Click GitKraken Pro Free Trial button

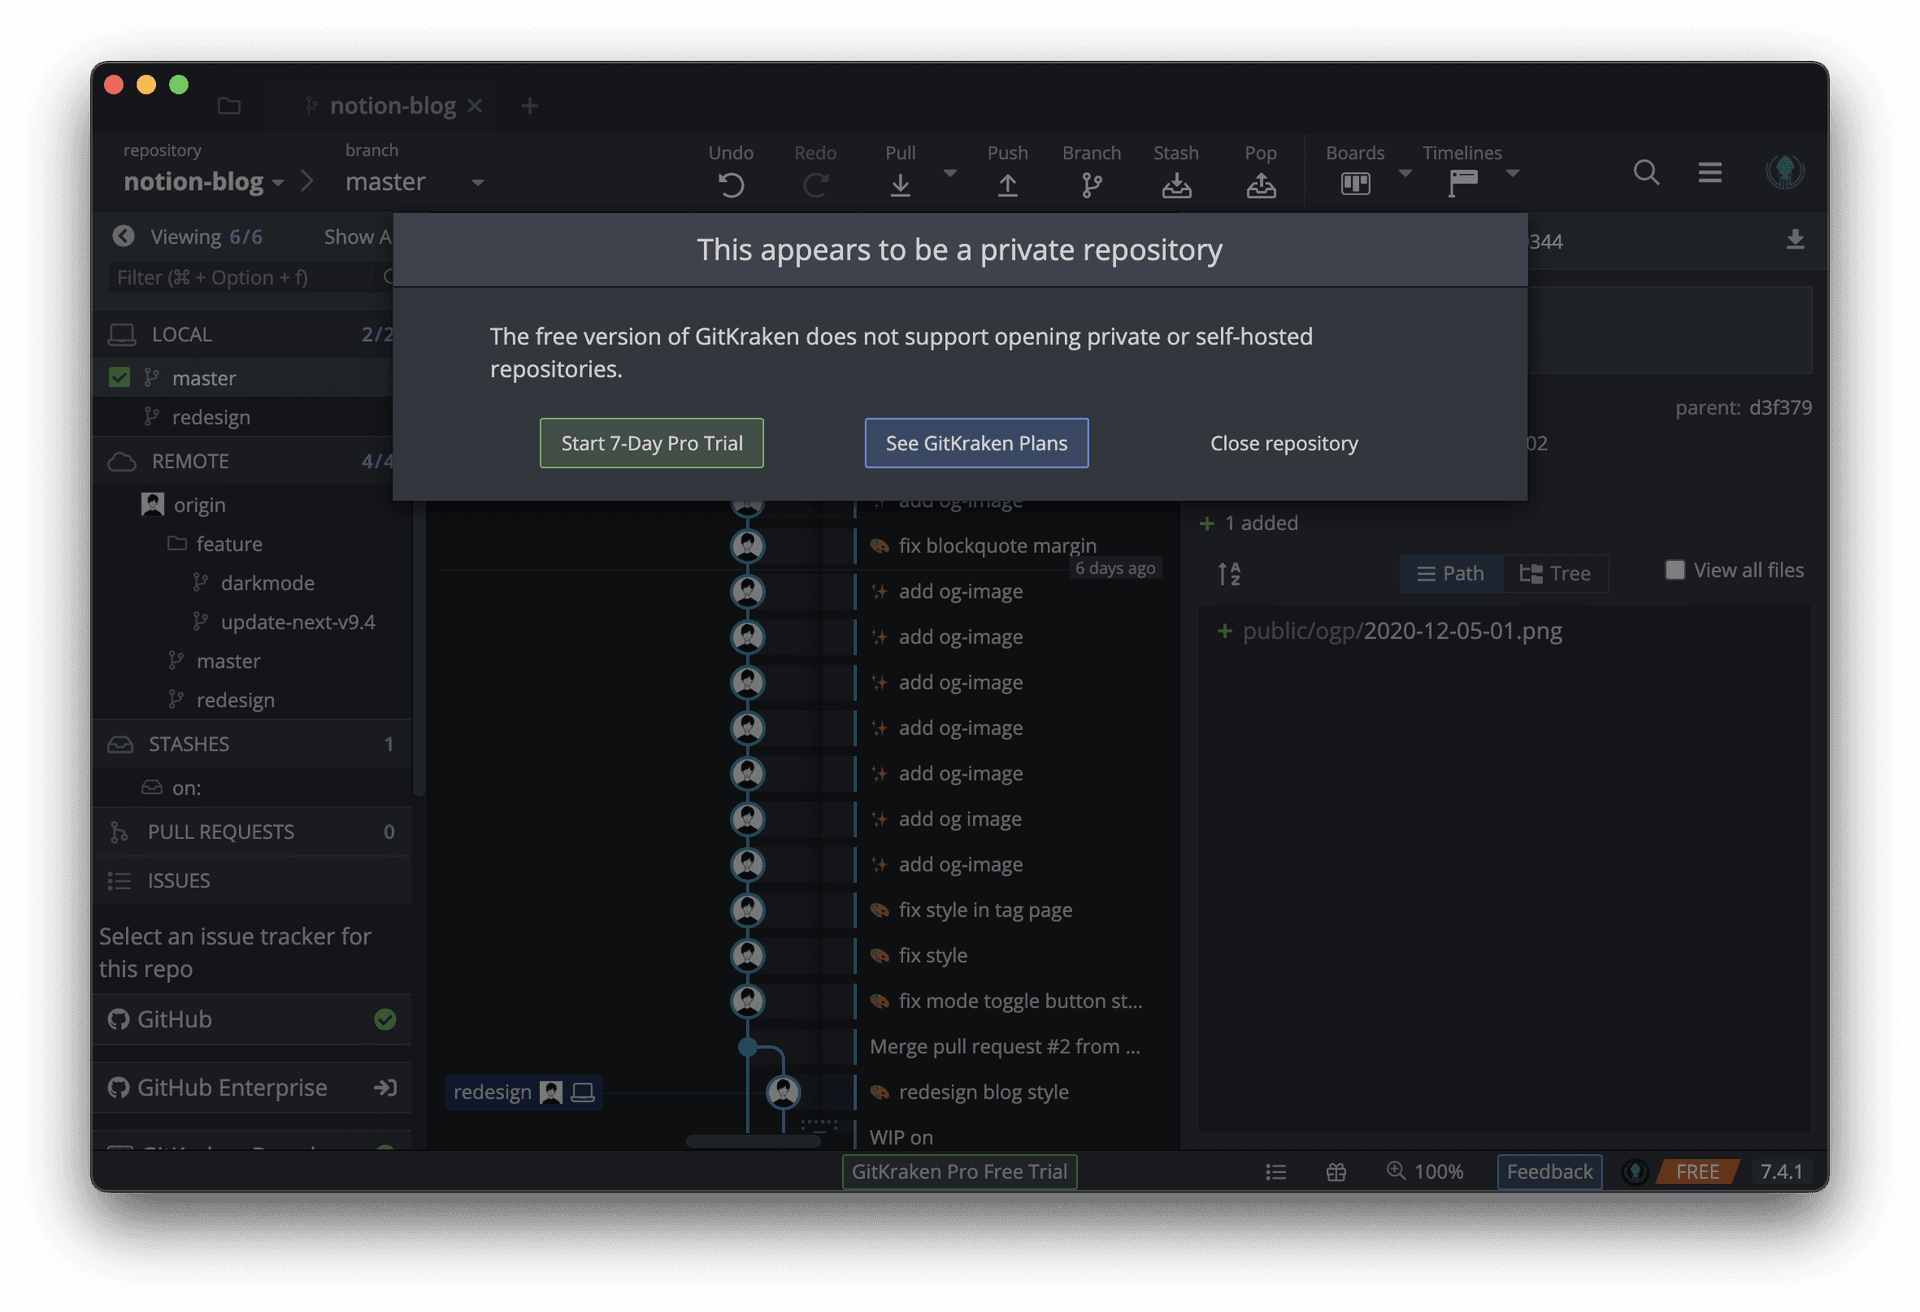pos(959,1171)
